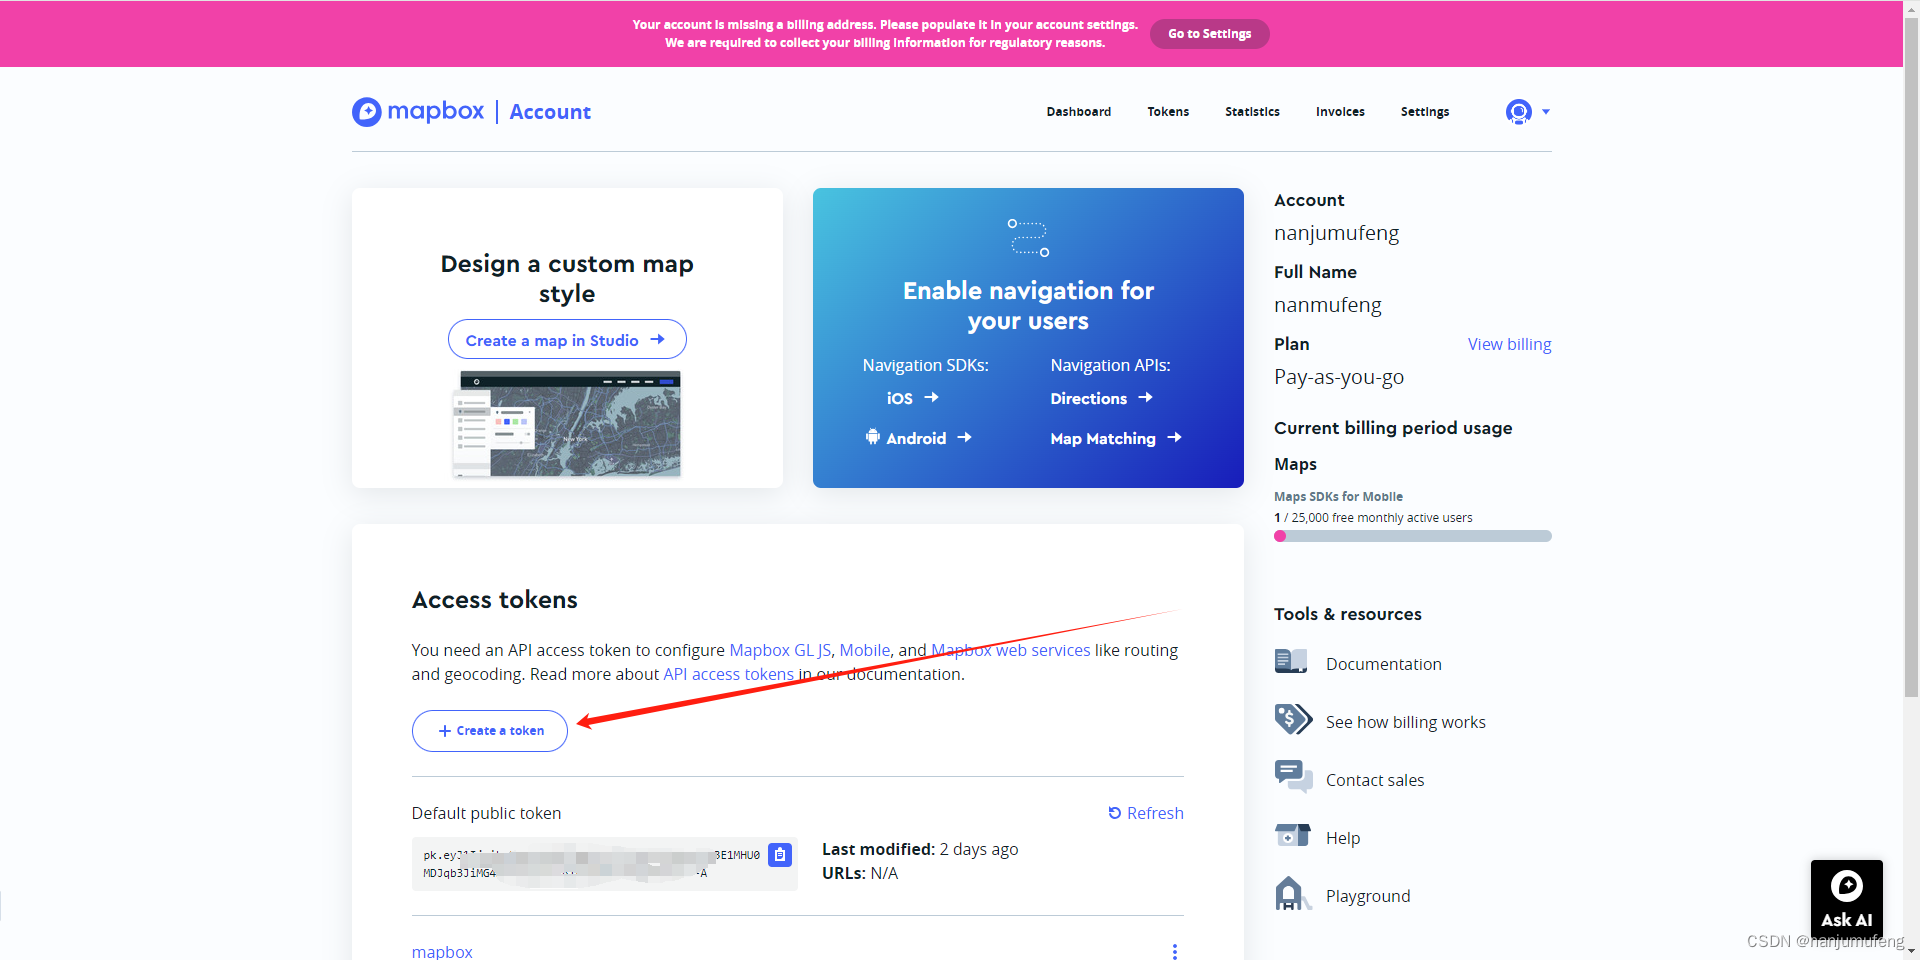Switch to the Tokens page
This screenshot has width=1920, height=960.
(x=1167, y=112)
